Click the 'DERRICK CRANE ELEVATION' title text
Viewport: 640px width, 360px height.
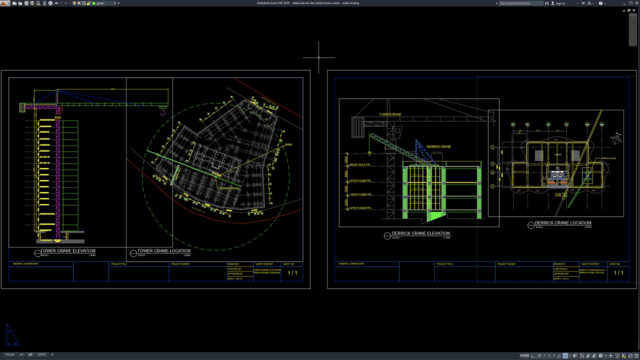point(421,233)
